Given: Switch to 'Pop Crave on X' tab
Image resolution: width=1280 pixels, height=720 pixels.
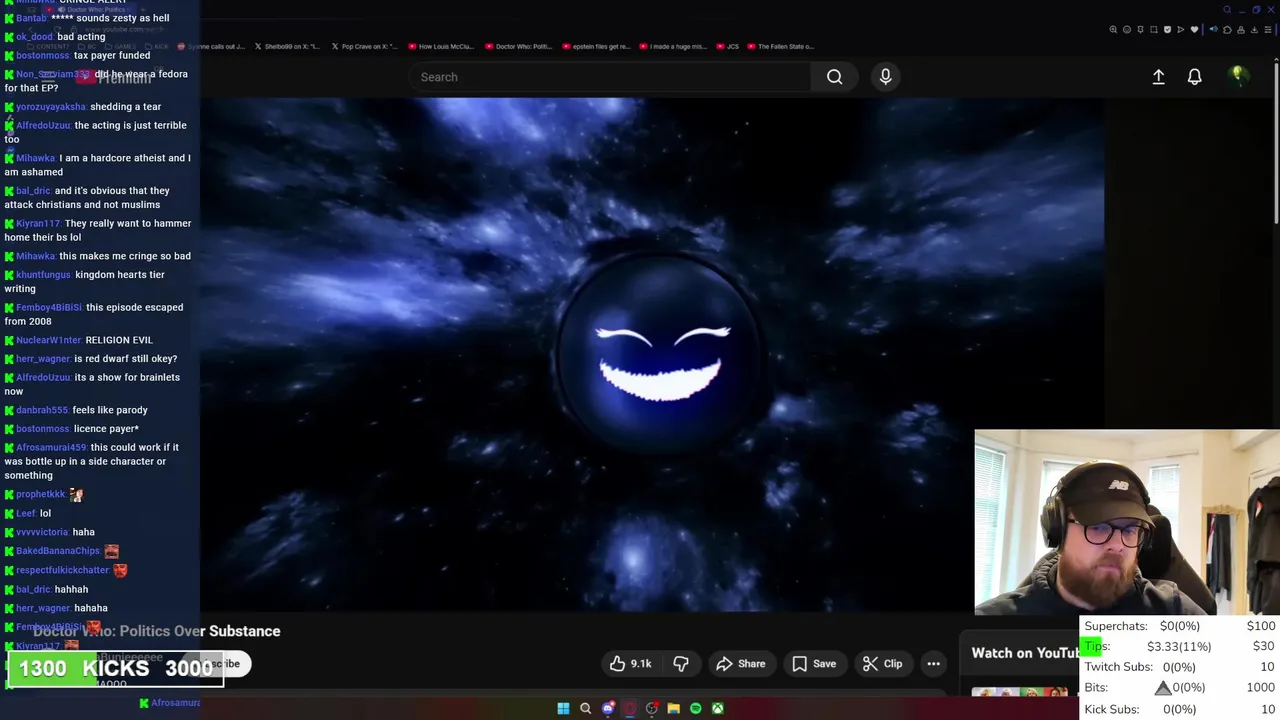Looking at the screenshot, I should 364,46.
